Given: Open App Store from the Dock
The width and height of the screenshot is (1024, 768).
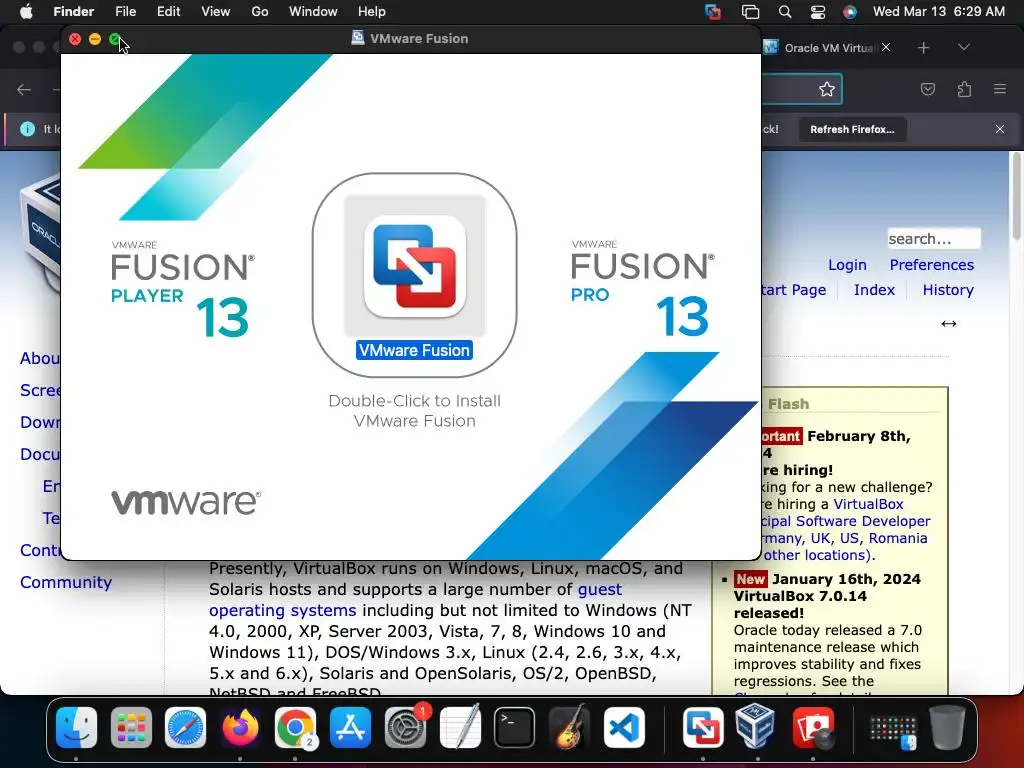Looking at the screenshot, I should (350, 727).
